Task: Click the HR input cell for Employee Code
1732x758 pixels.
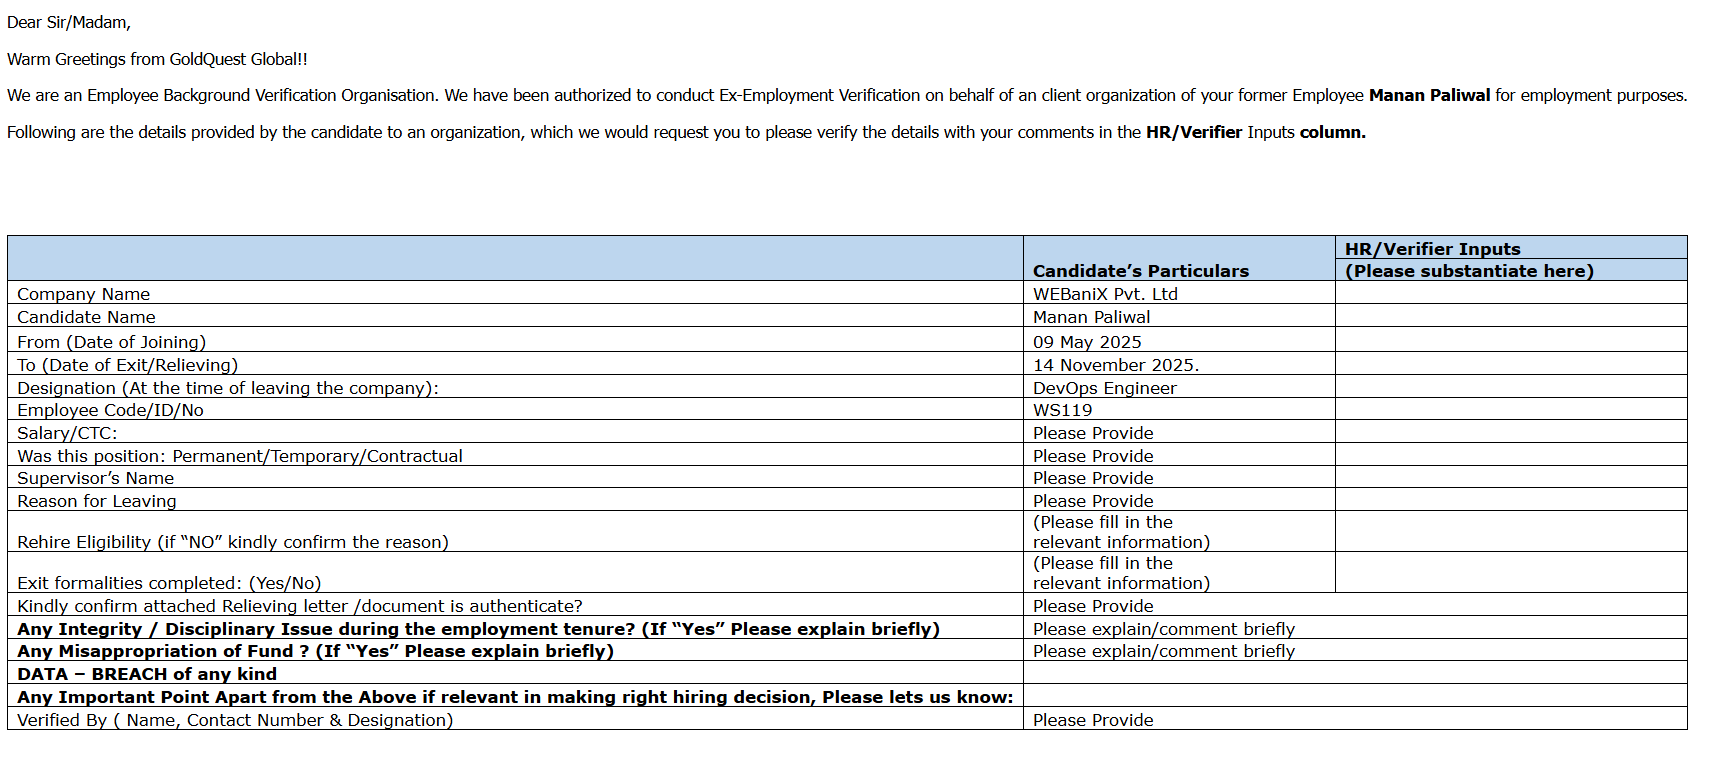Action: click(x=1510, y=409)
